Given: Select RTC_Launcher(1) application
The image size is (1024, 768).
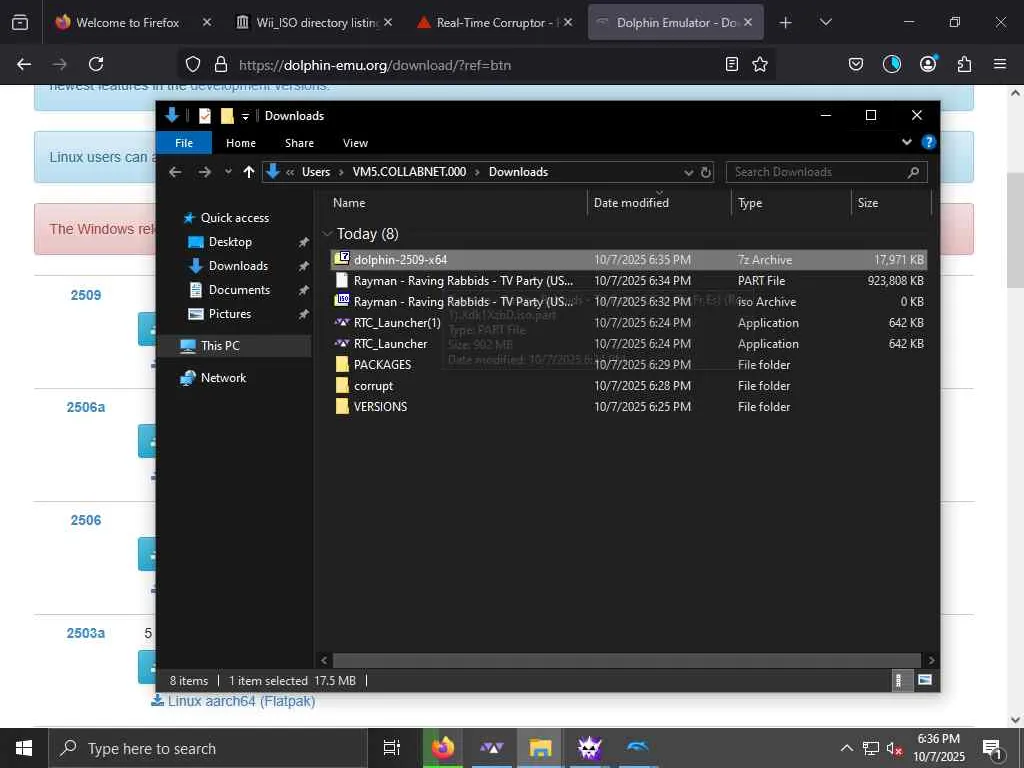Looking at the screenshot, I should [x=628, y=323].
